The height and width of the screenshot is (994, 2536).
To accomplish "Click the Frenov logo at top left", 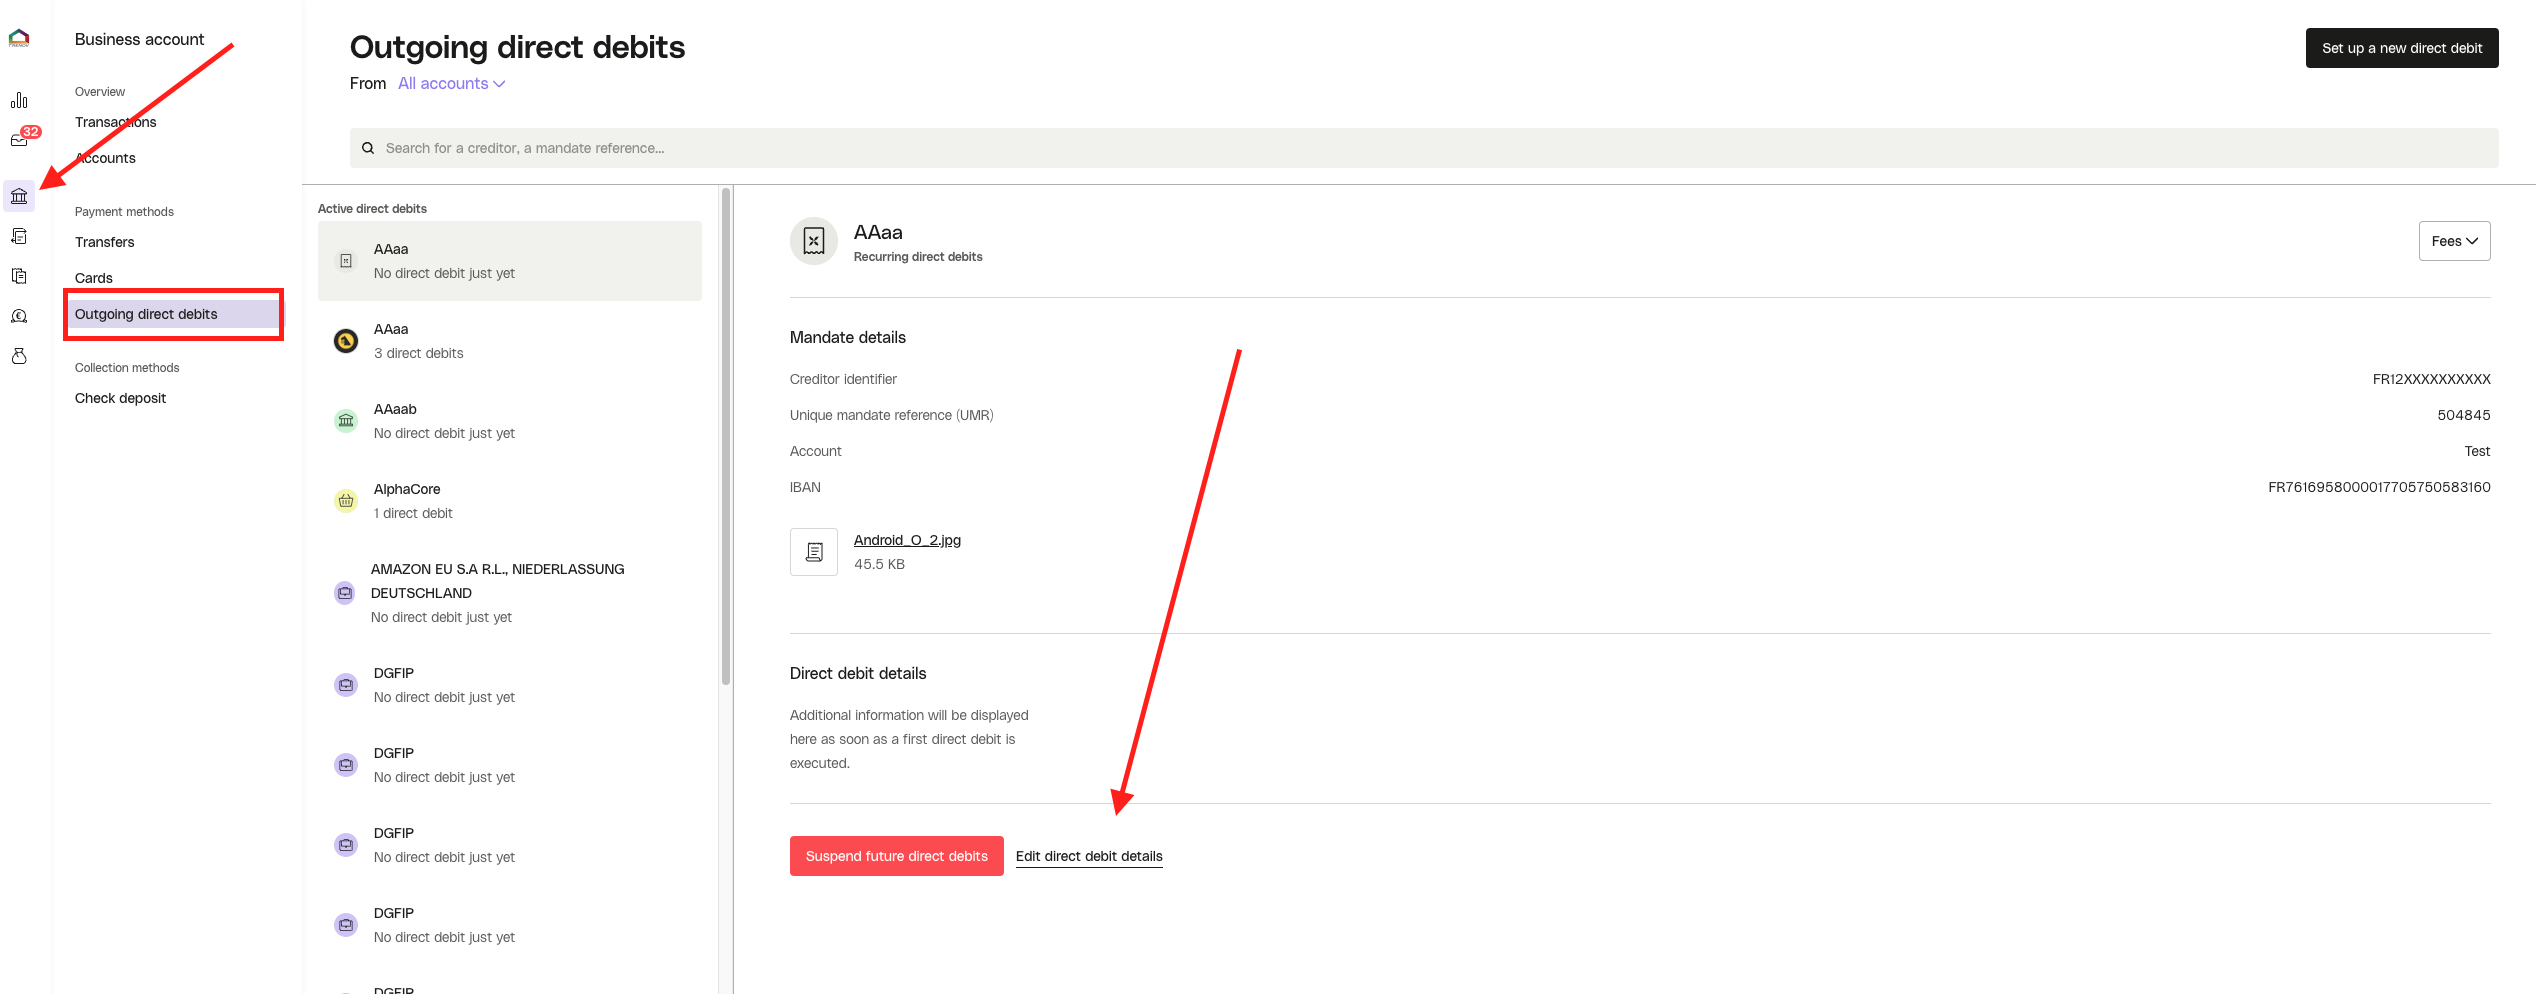I will point(19,38).
